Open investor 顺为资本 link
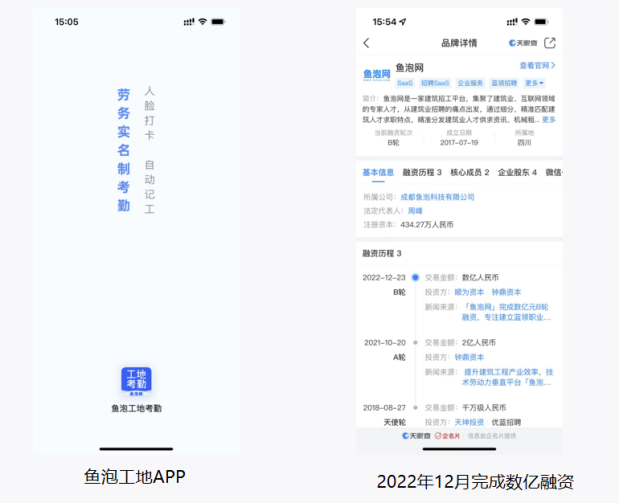 coord(469,292)
